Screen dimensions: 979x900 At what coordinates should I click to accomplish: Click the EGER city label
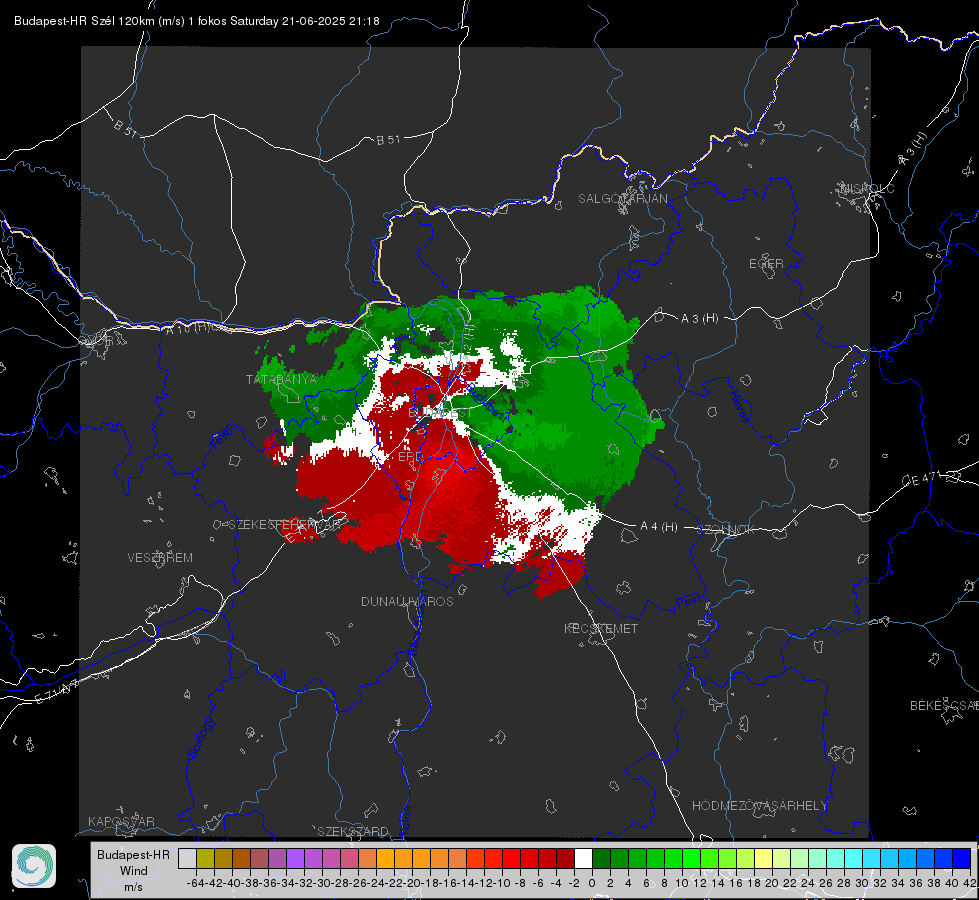766,264
